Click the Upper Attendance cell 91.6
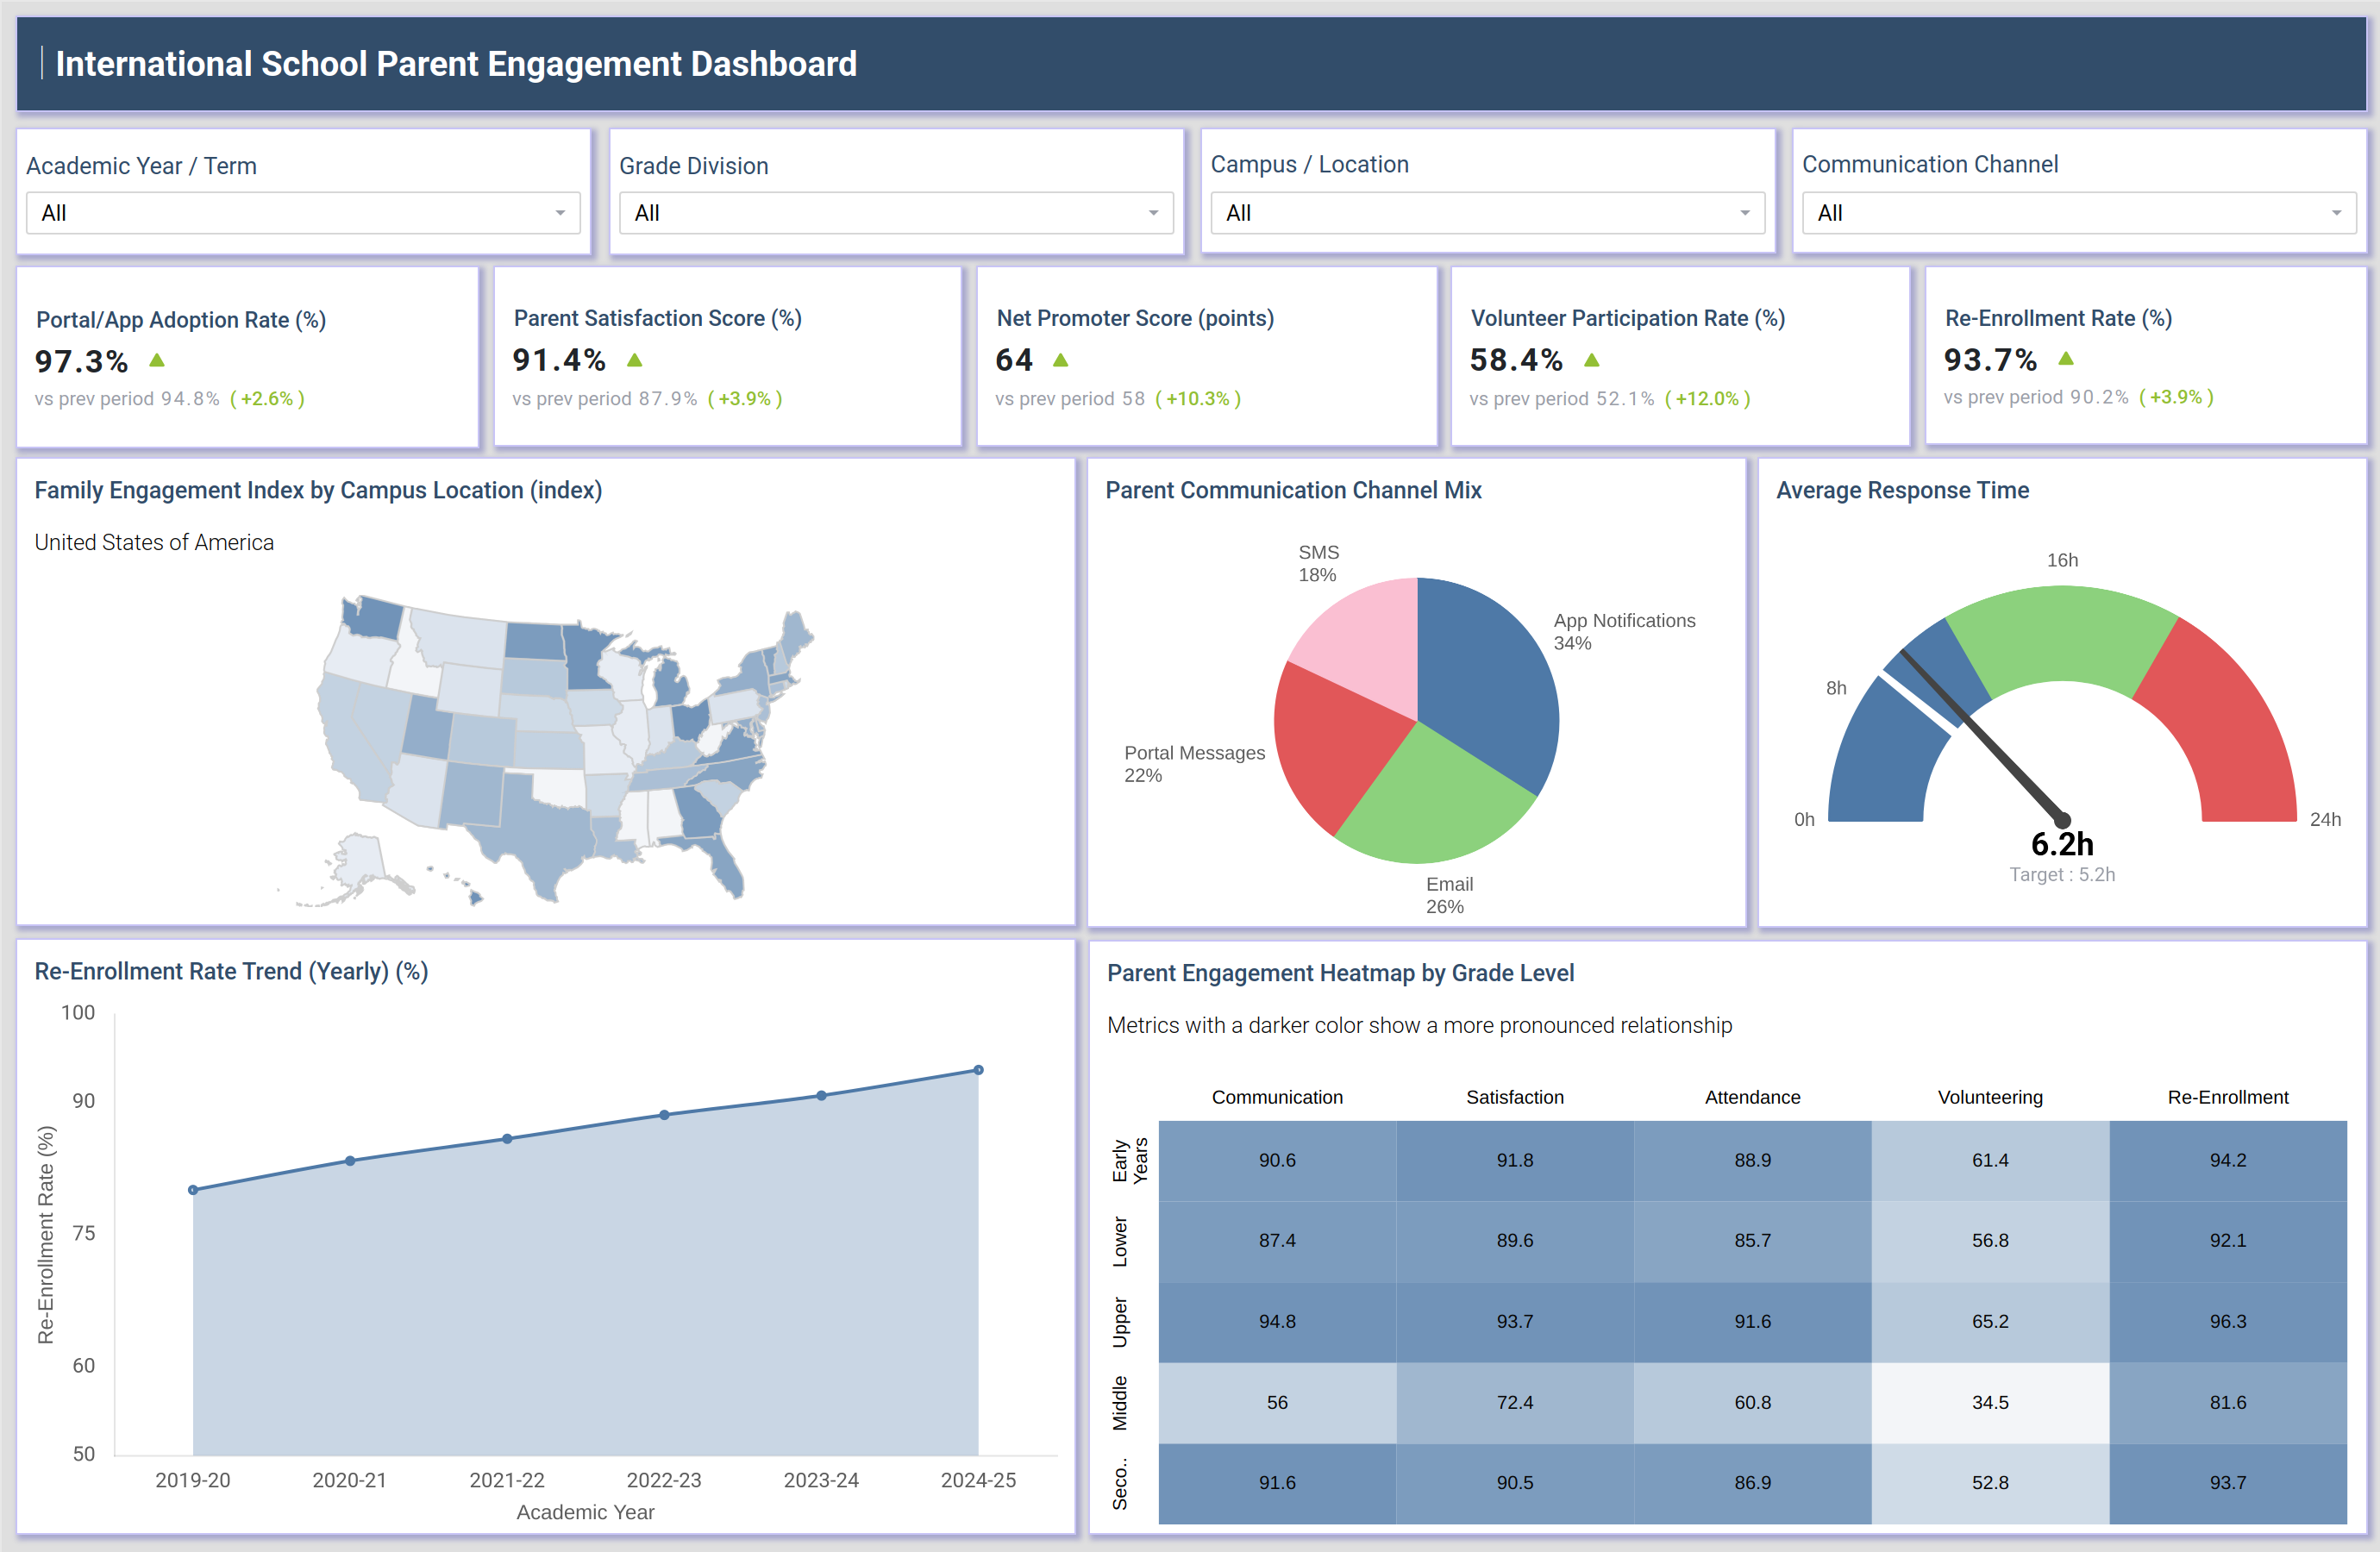The width and height of the screenshot is (2380, 1552). [x=1752, y=1321]
